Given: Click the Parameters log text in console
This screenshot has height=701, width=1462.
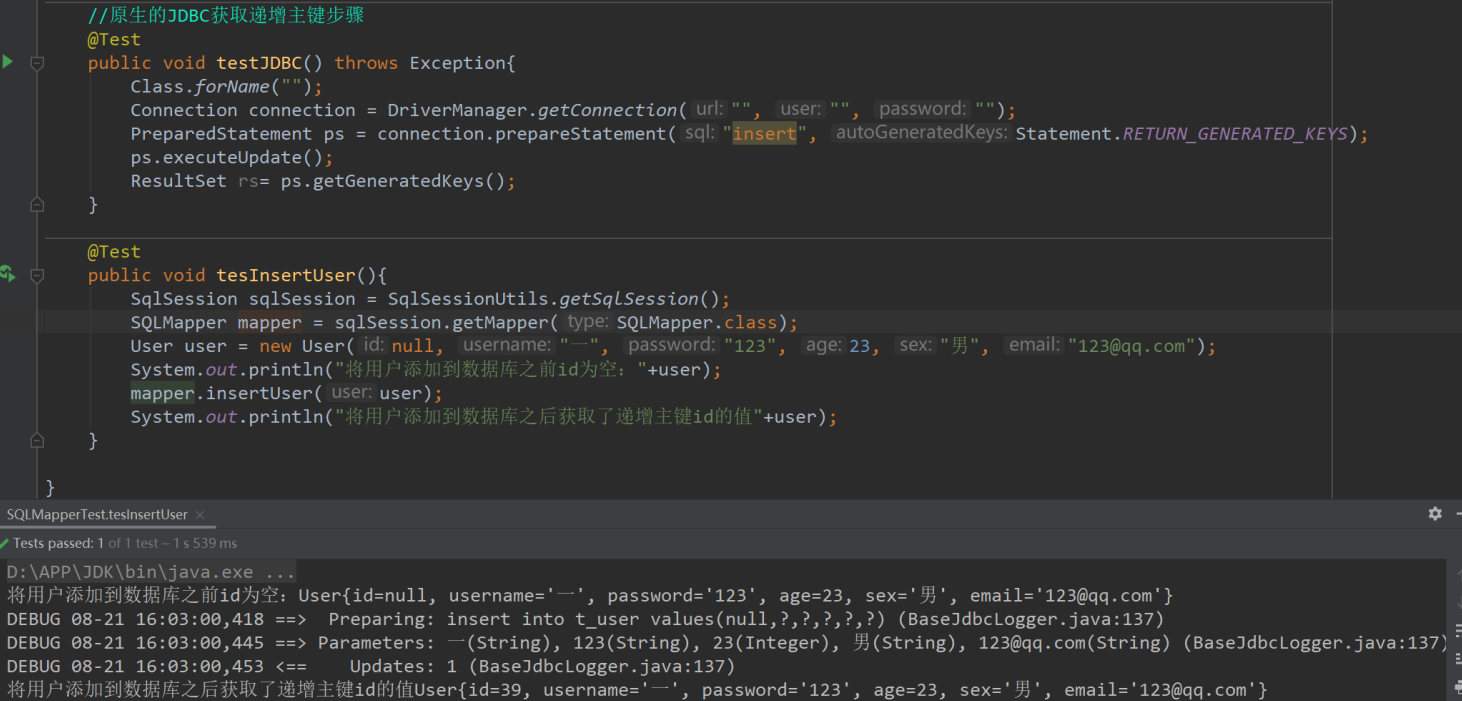Looking at the screenshot, I should coord(373,643).
